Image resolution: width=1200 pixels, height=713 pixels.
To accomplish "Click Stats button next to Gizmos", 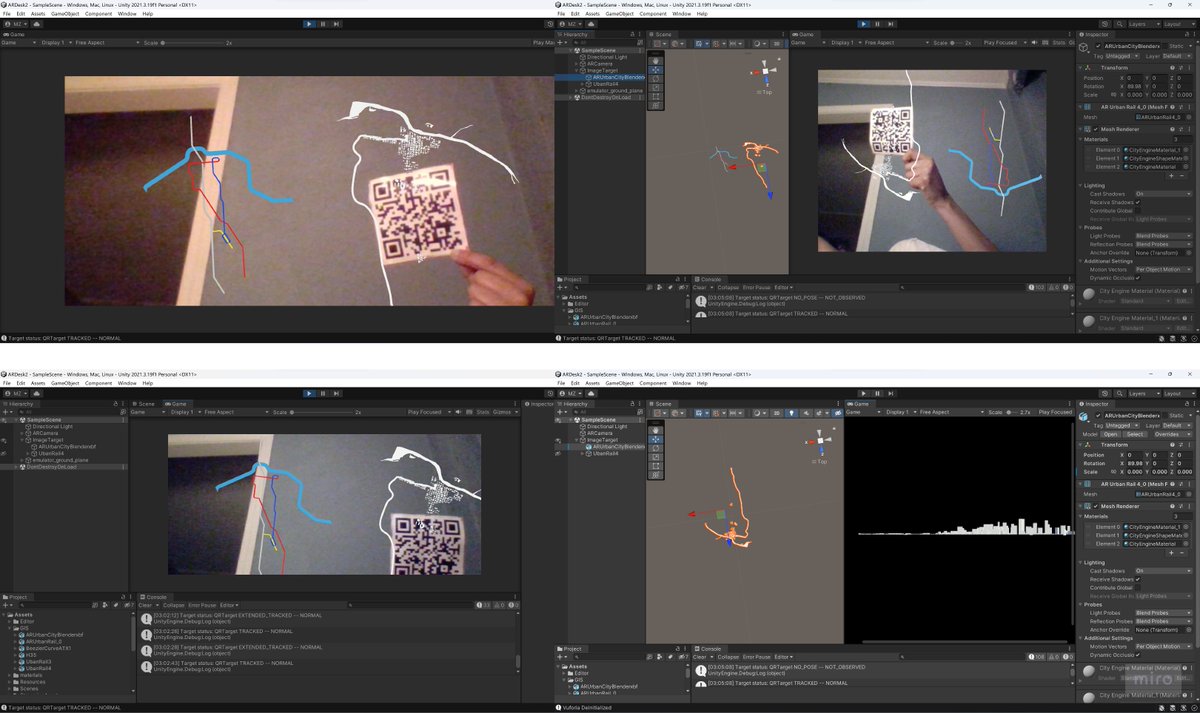I will click(x=483, y=412).
